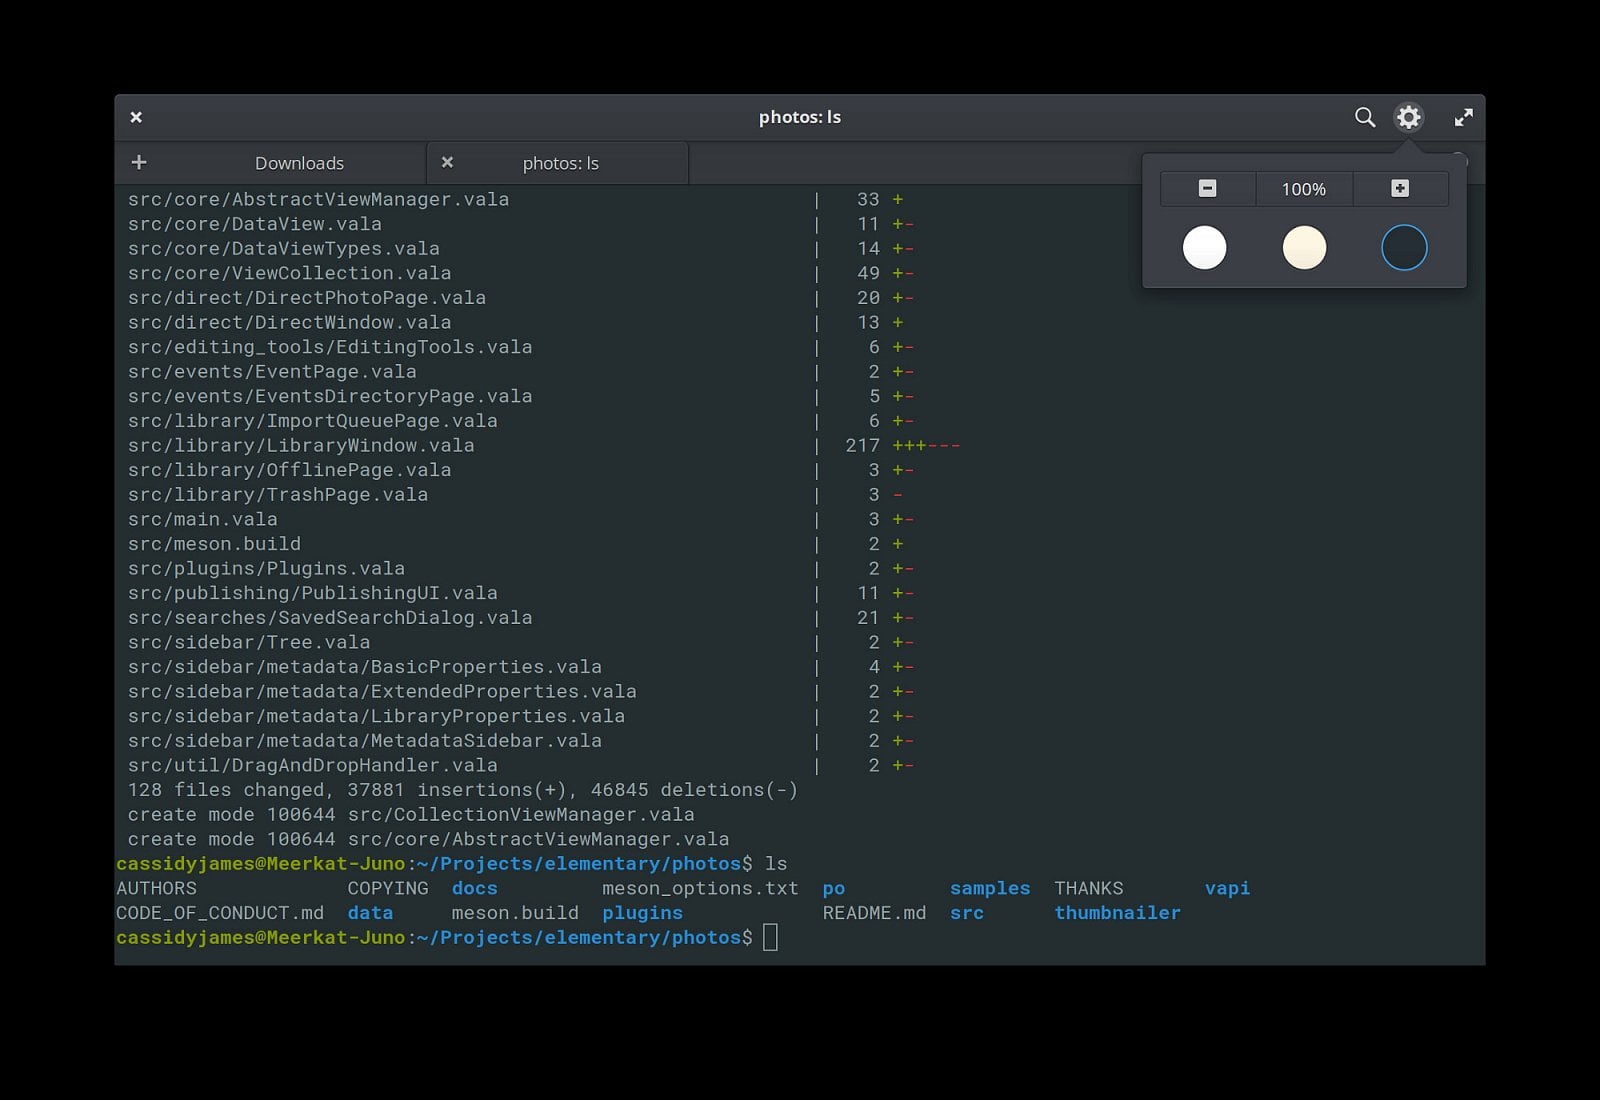The width and height of the screenshot is (1600, 1100).
Task: Click the settings gear icon
Action: [x=1409, y=117]
